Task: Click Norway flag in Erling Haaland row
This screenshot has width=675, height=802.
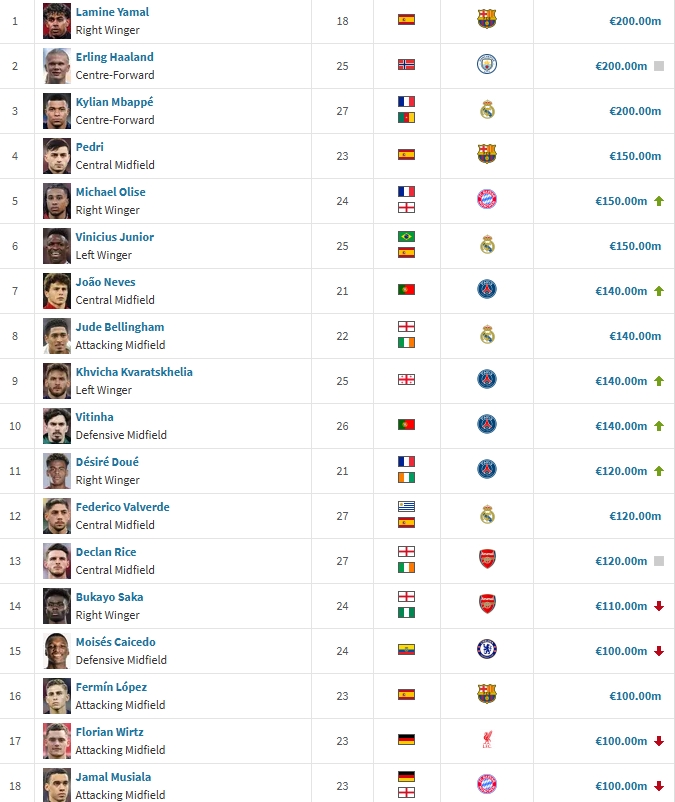Action: coord(407,64)
